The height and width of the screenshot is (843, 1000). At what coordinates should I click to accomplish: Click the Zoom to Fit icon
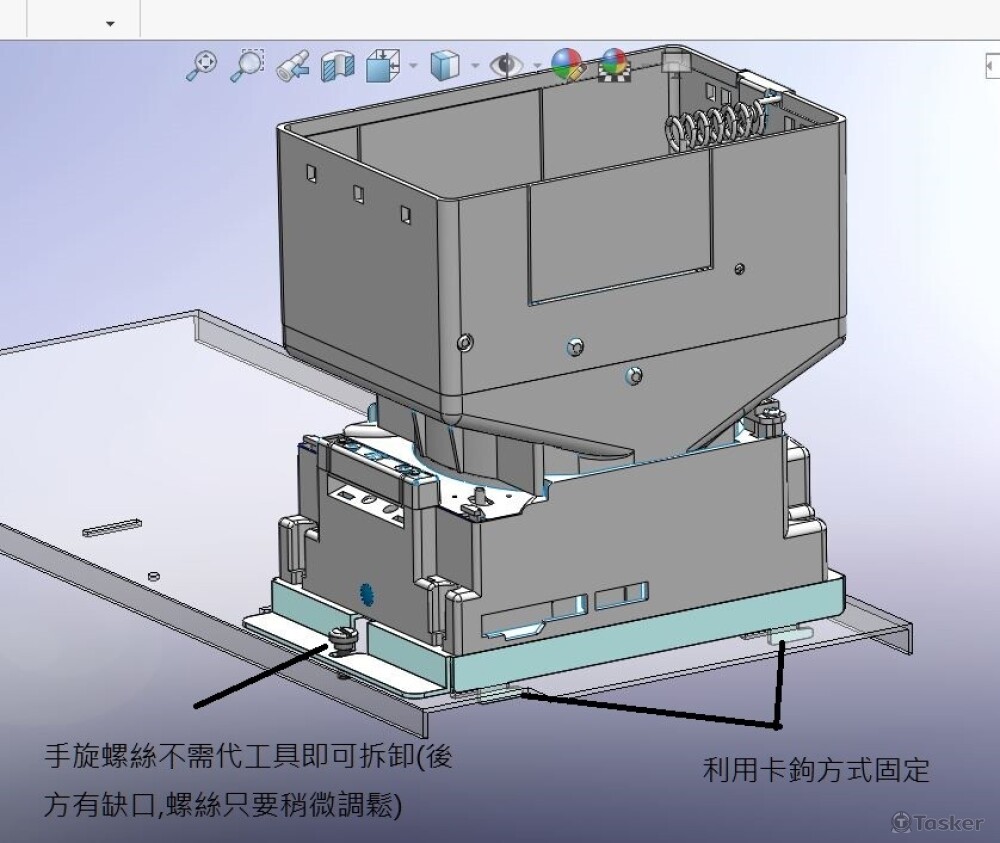(202, 65)
